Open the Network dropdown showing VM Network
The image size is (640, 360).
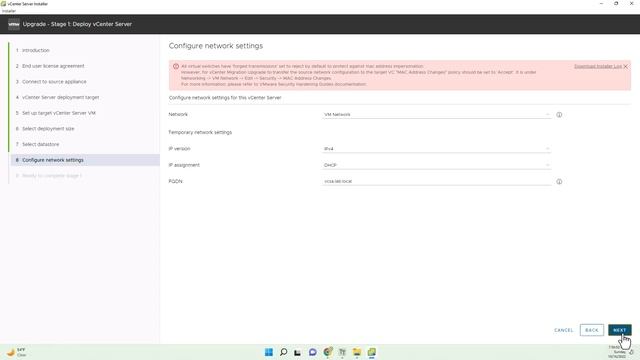(x=436, y=115)
